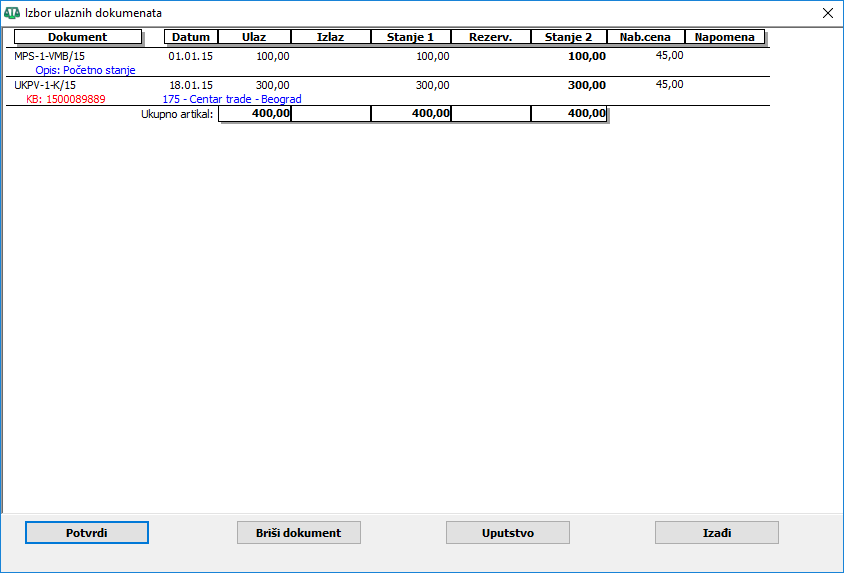This screenshot has height=573, width=844.
Task: Click total Stanje 2 cell 400,00
Action: pyautogui.click(x=569, y=114)
